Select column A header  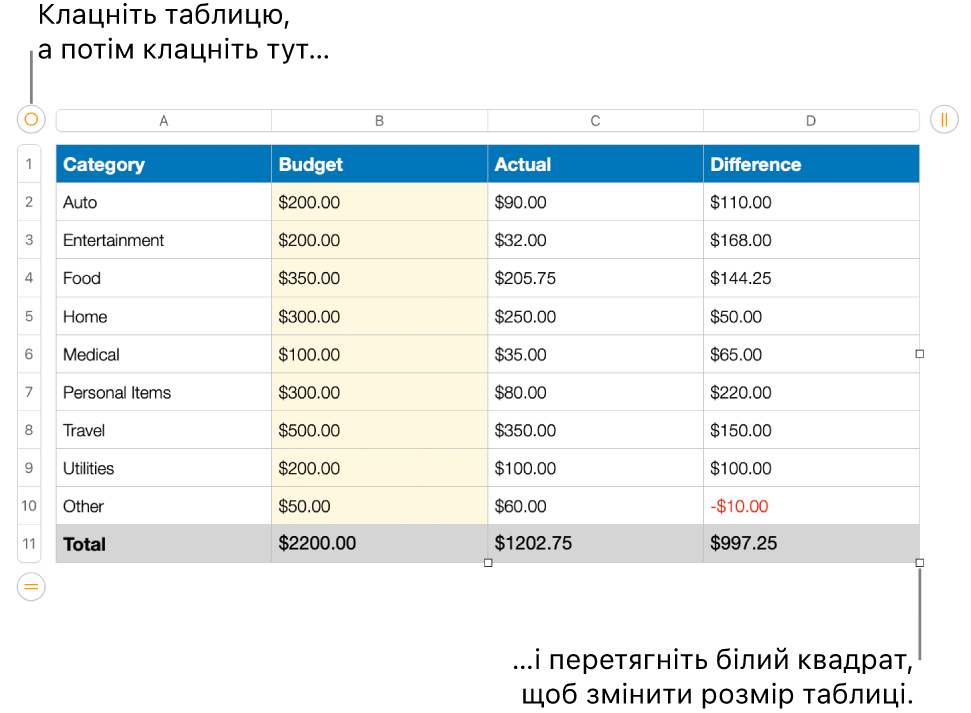(x=163, y=121)
